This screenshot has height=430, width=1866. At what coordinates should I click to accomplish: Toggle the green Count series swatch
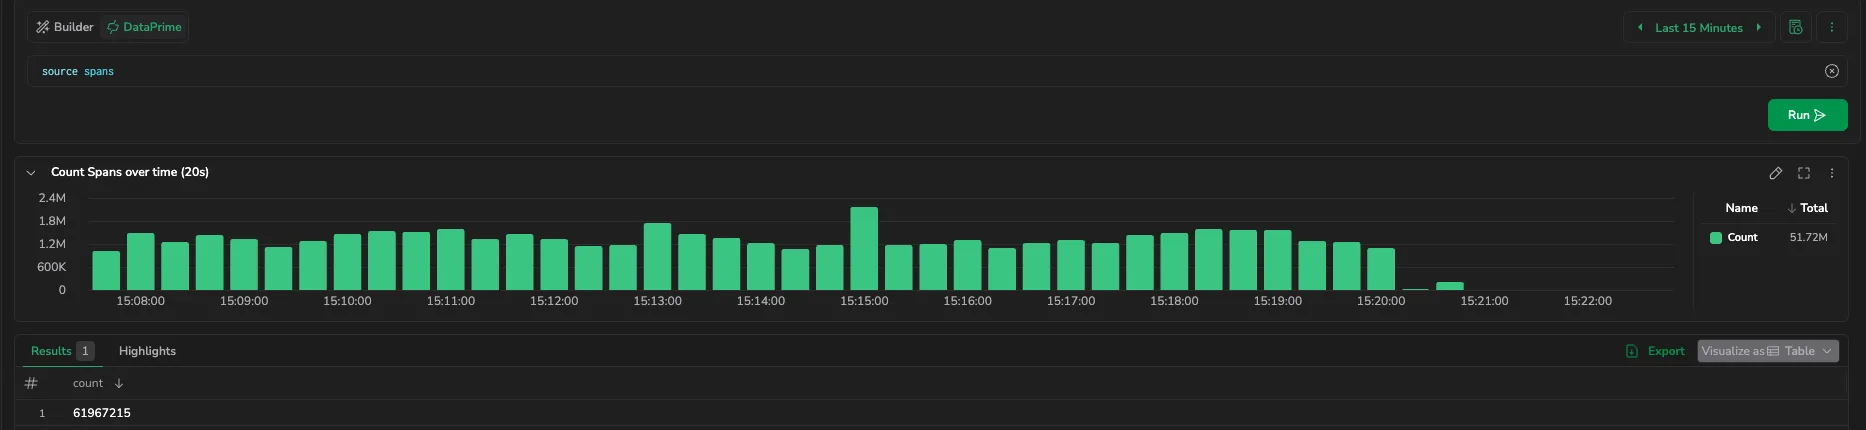click(1716, 238)
